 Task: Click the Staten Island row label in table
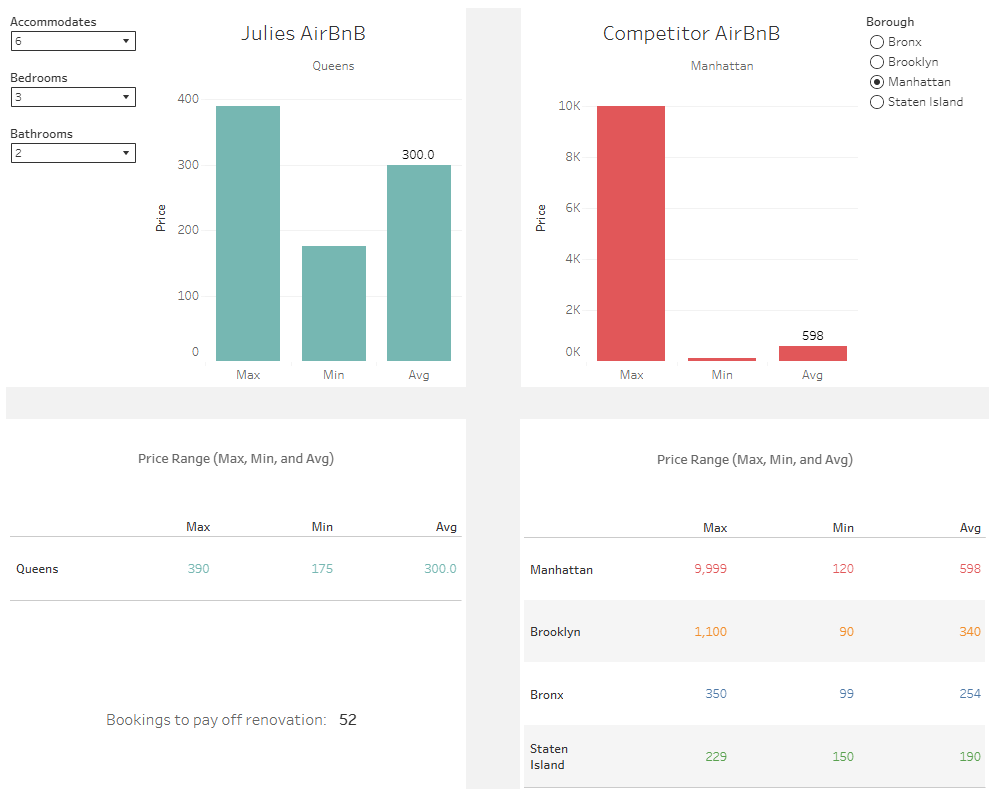549,757
